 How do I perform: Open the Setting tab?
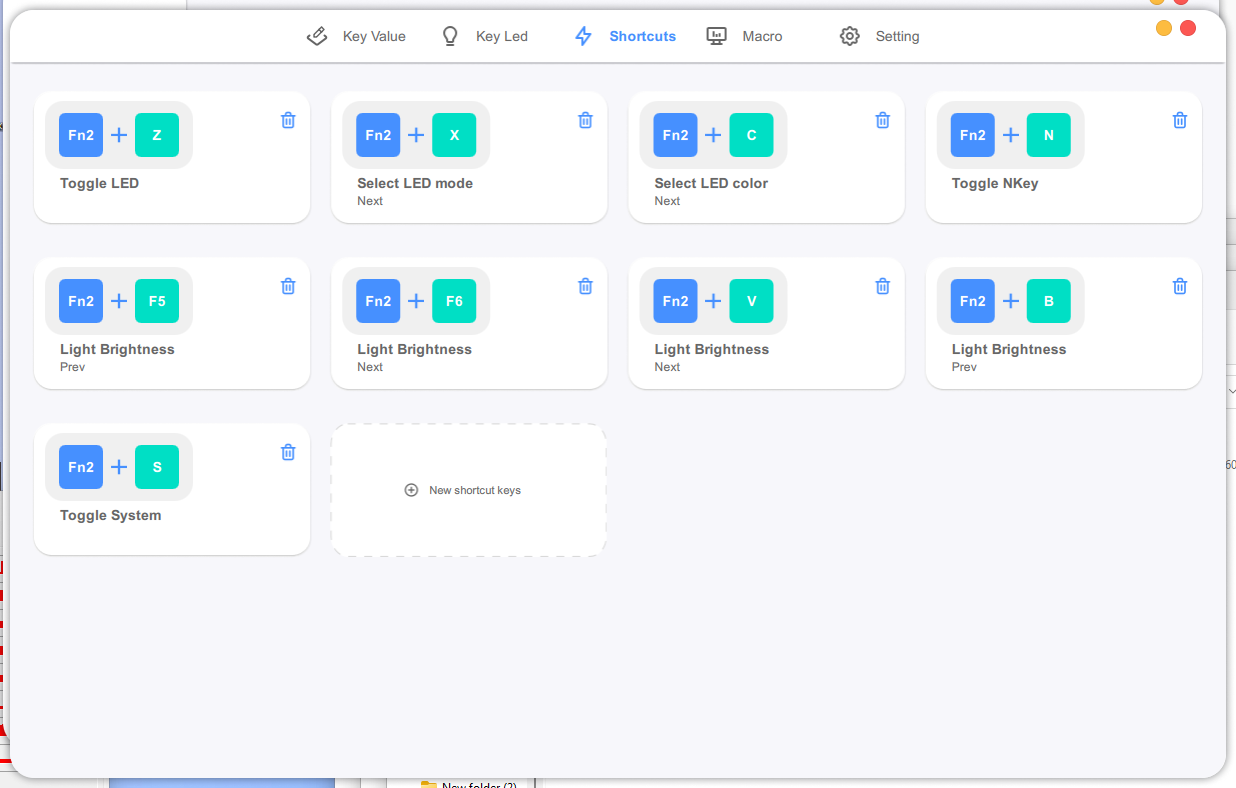coord(880,36)
